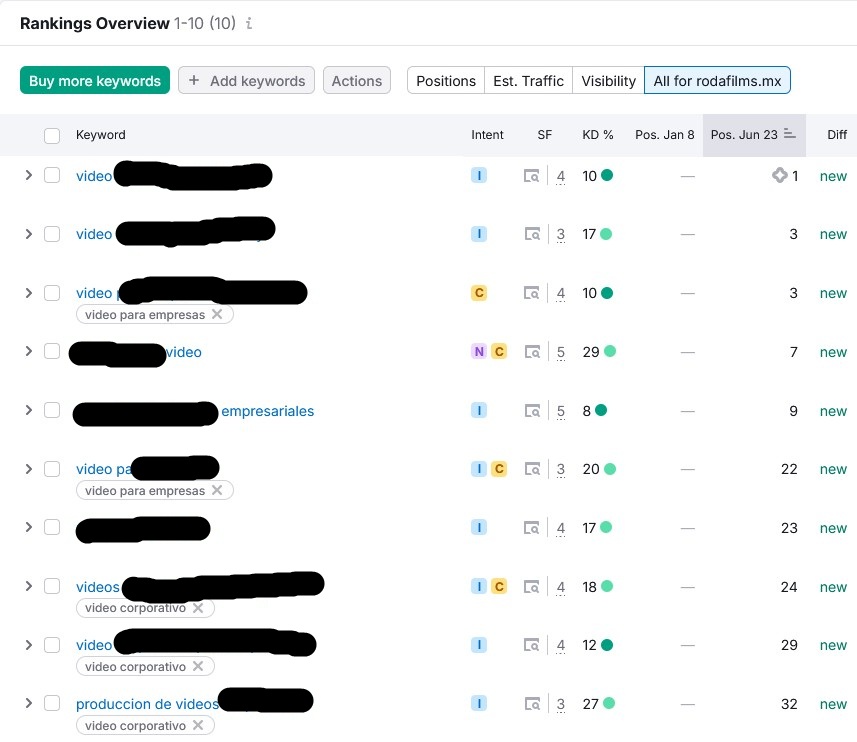Click the Buy more keywords button
The image size is (857, 742).
click(95, 81)
